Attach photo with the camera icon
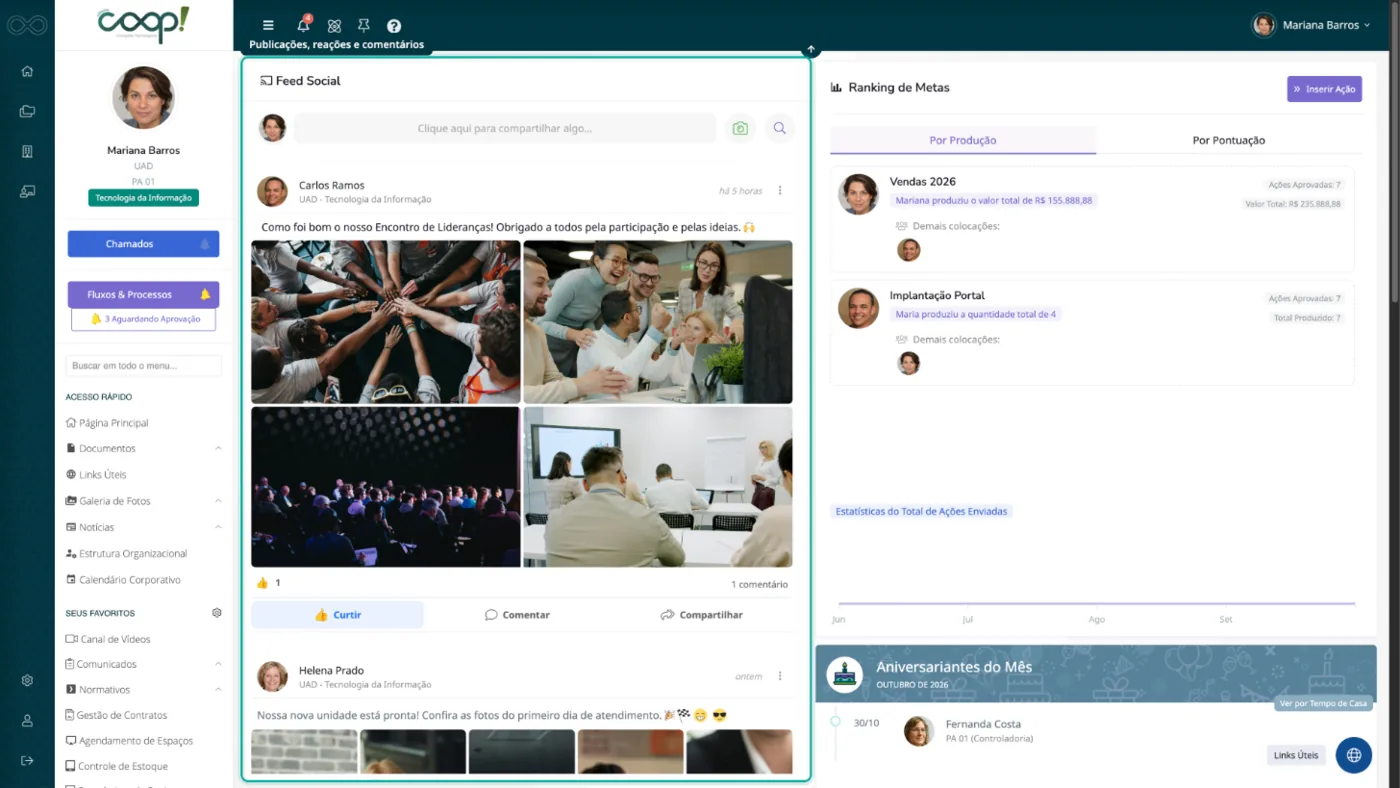Image resolution: width=1400 pixels, height=788 pixels. pos(740,128)
